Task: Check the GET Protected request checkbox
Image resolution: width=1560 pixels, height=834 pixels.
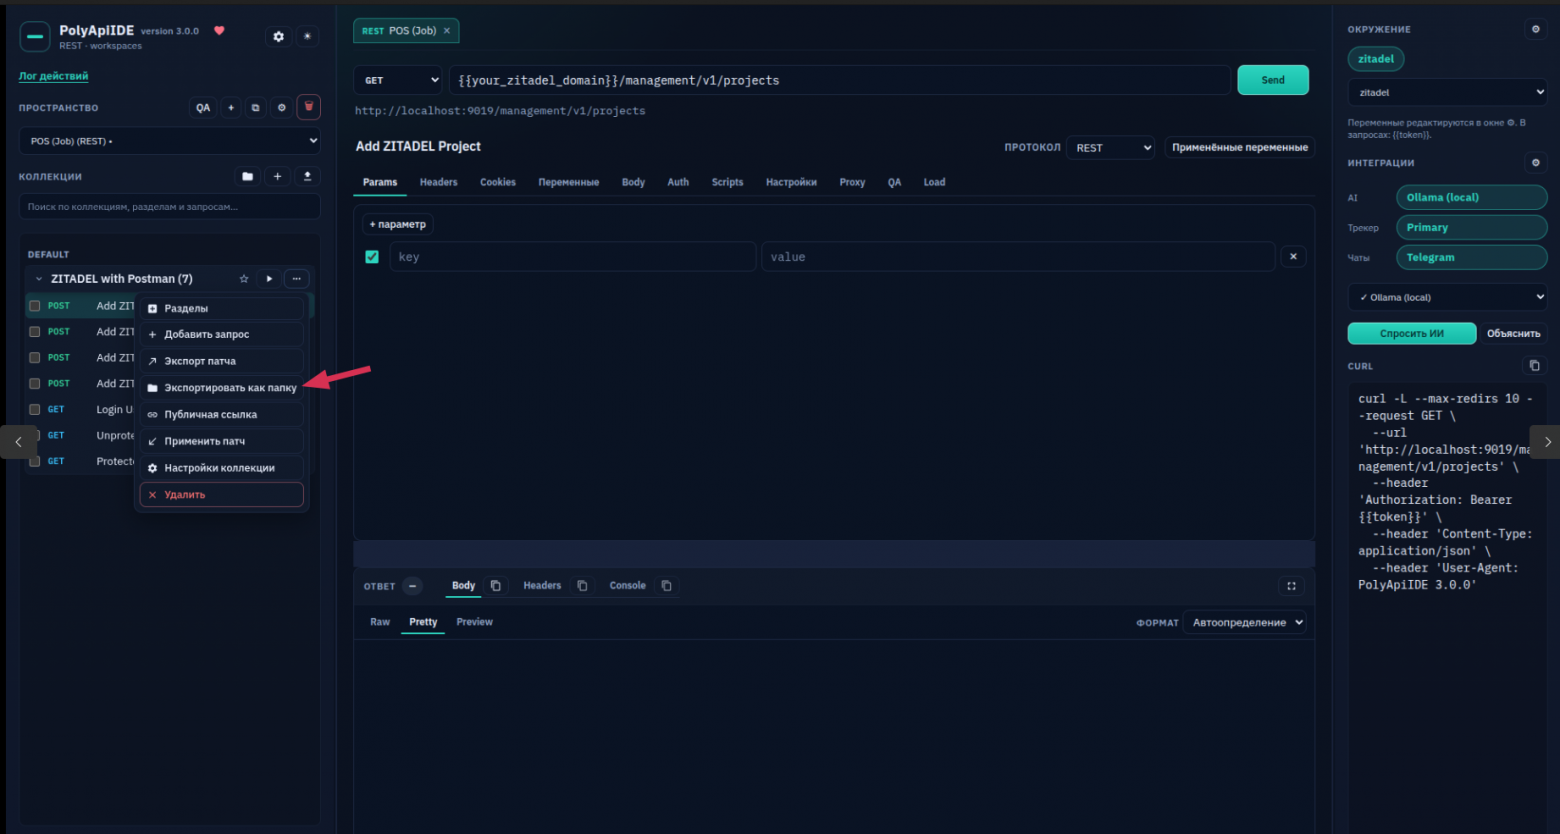Action: point(35,462)
